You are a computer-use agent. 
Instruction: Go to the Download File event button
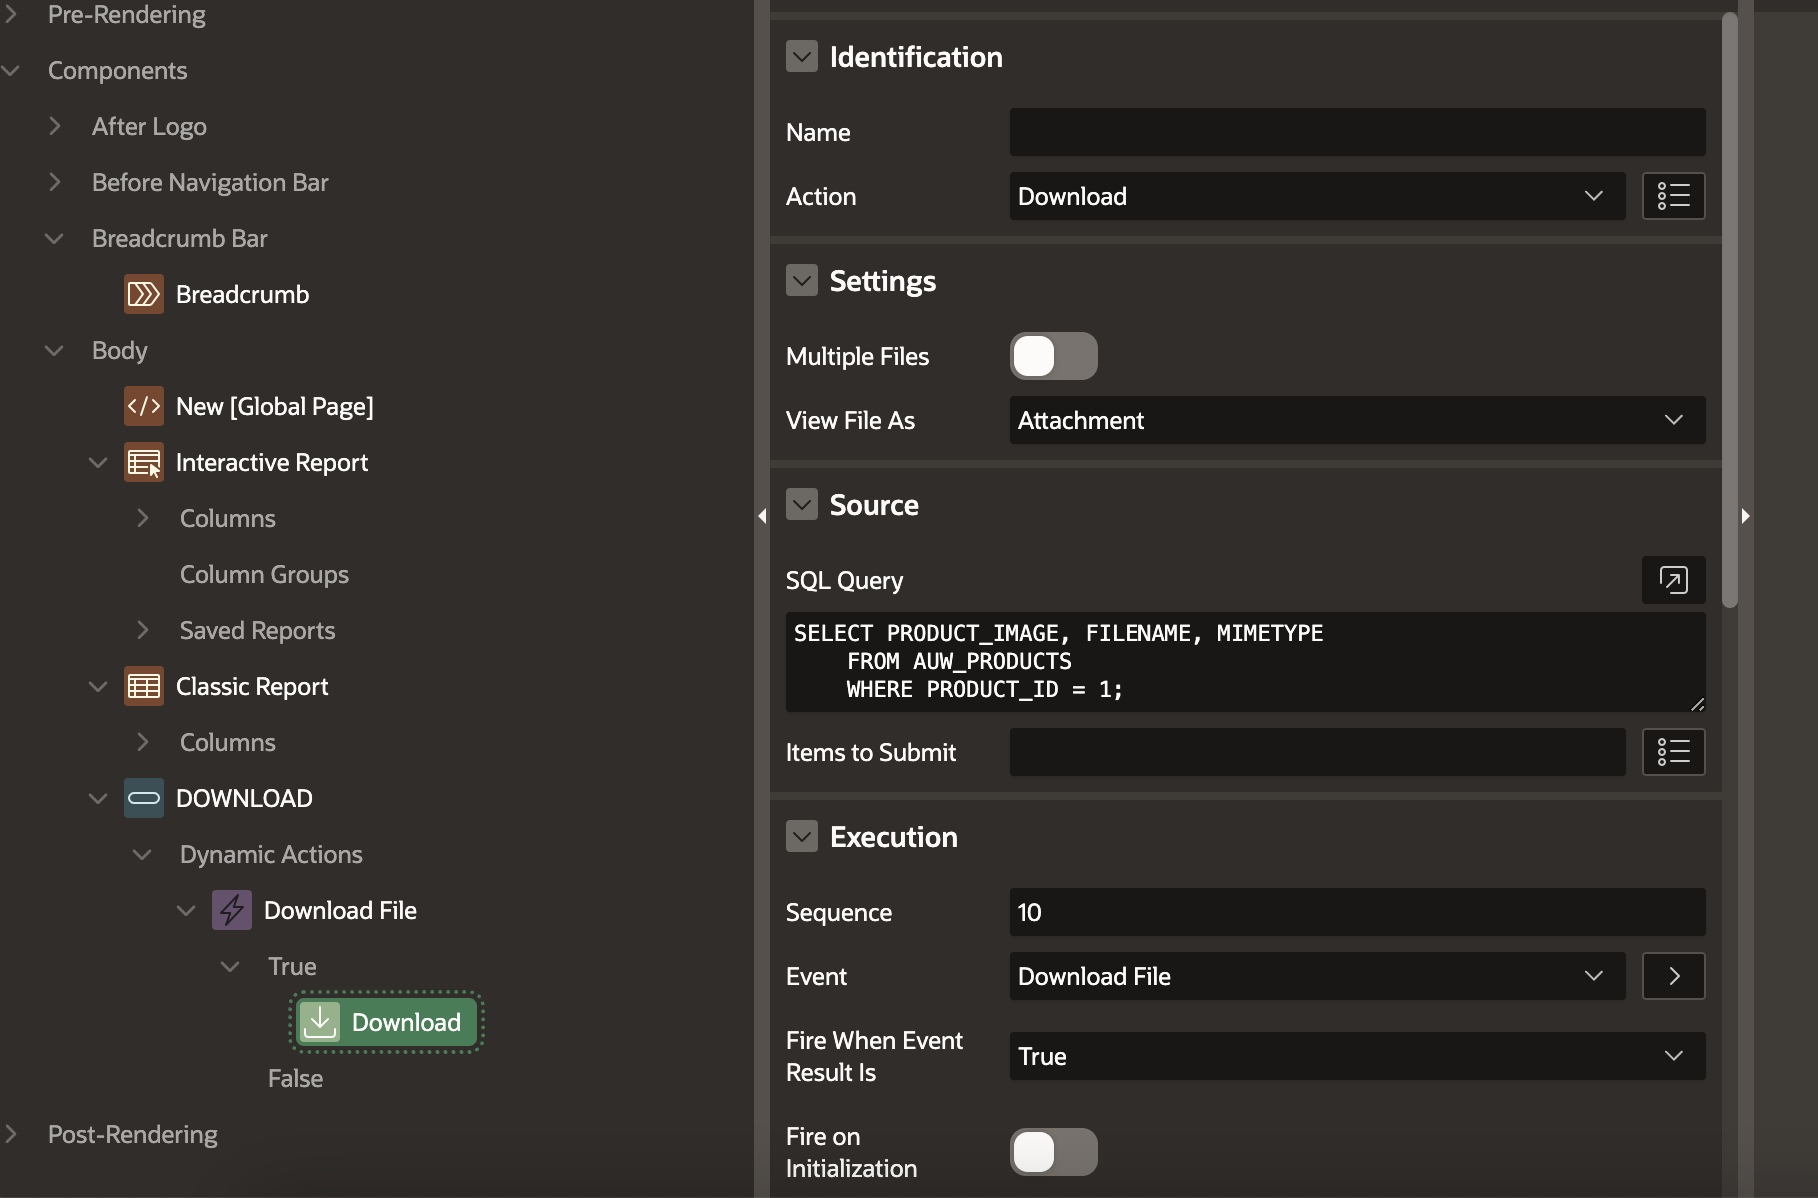[x=1673, y=976]
